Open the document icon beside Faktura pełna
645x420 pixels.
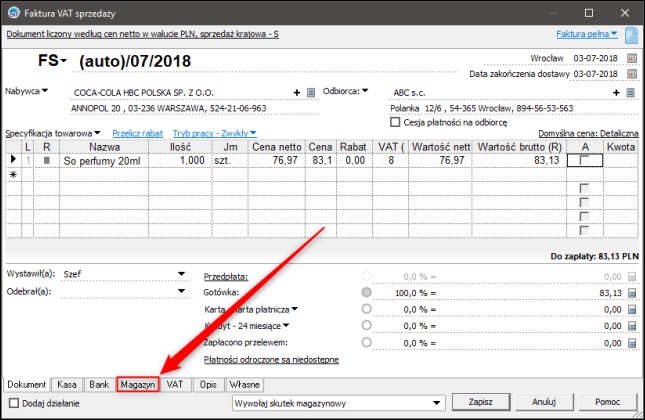(x=631, y=35)
